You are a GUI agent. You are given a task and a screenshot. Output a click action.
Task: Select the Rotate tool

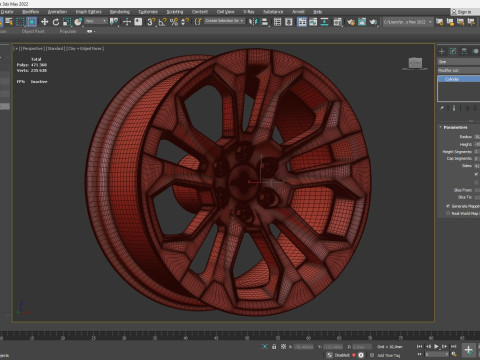[56, 22]
